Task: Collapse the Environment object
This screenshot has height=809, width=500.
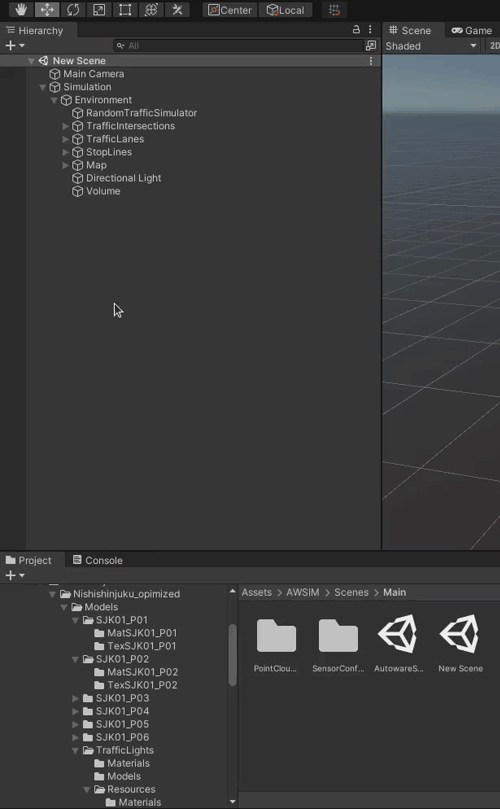Action: (54, 100)
